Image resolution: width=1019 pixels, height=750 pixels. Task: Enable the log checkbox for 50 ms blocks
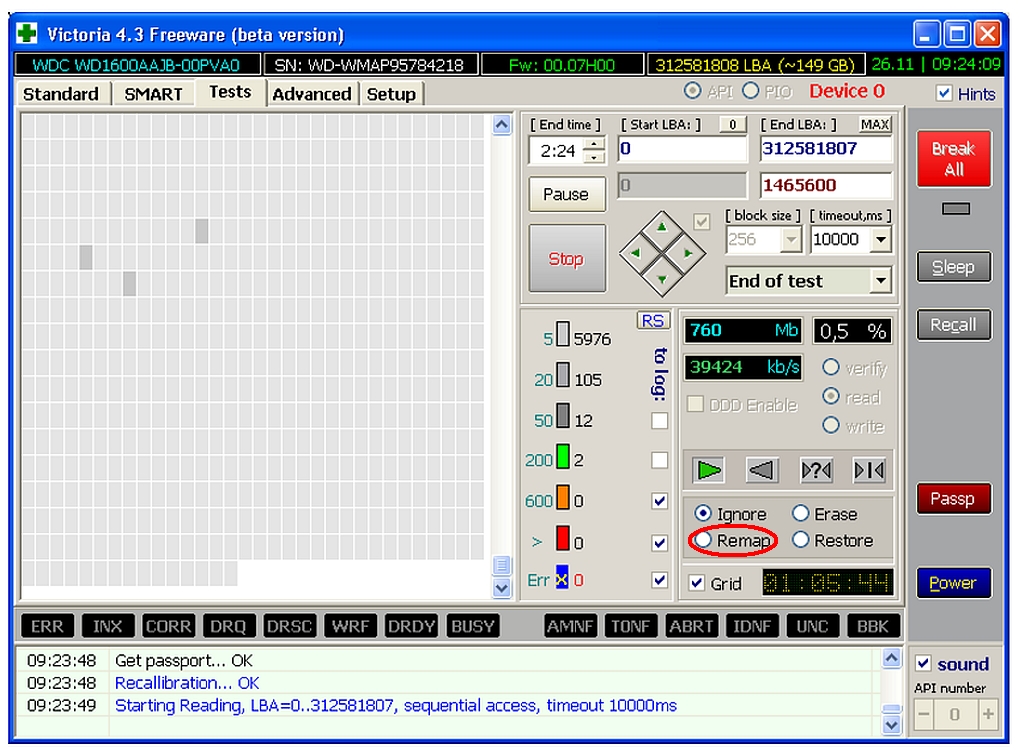[660, 420]
